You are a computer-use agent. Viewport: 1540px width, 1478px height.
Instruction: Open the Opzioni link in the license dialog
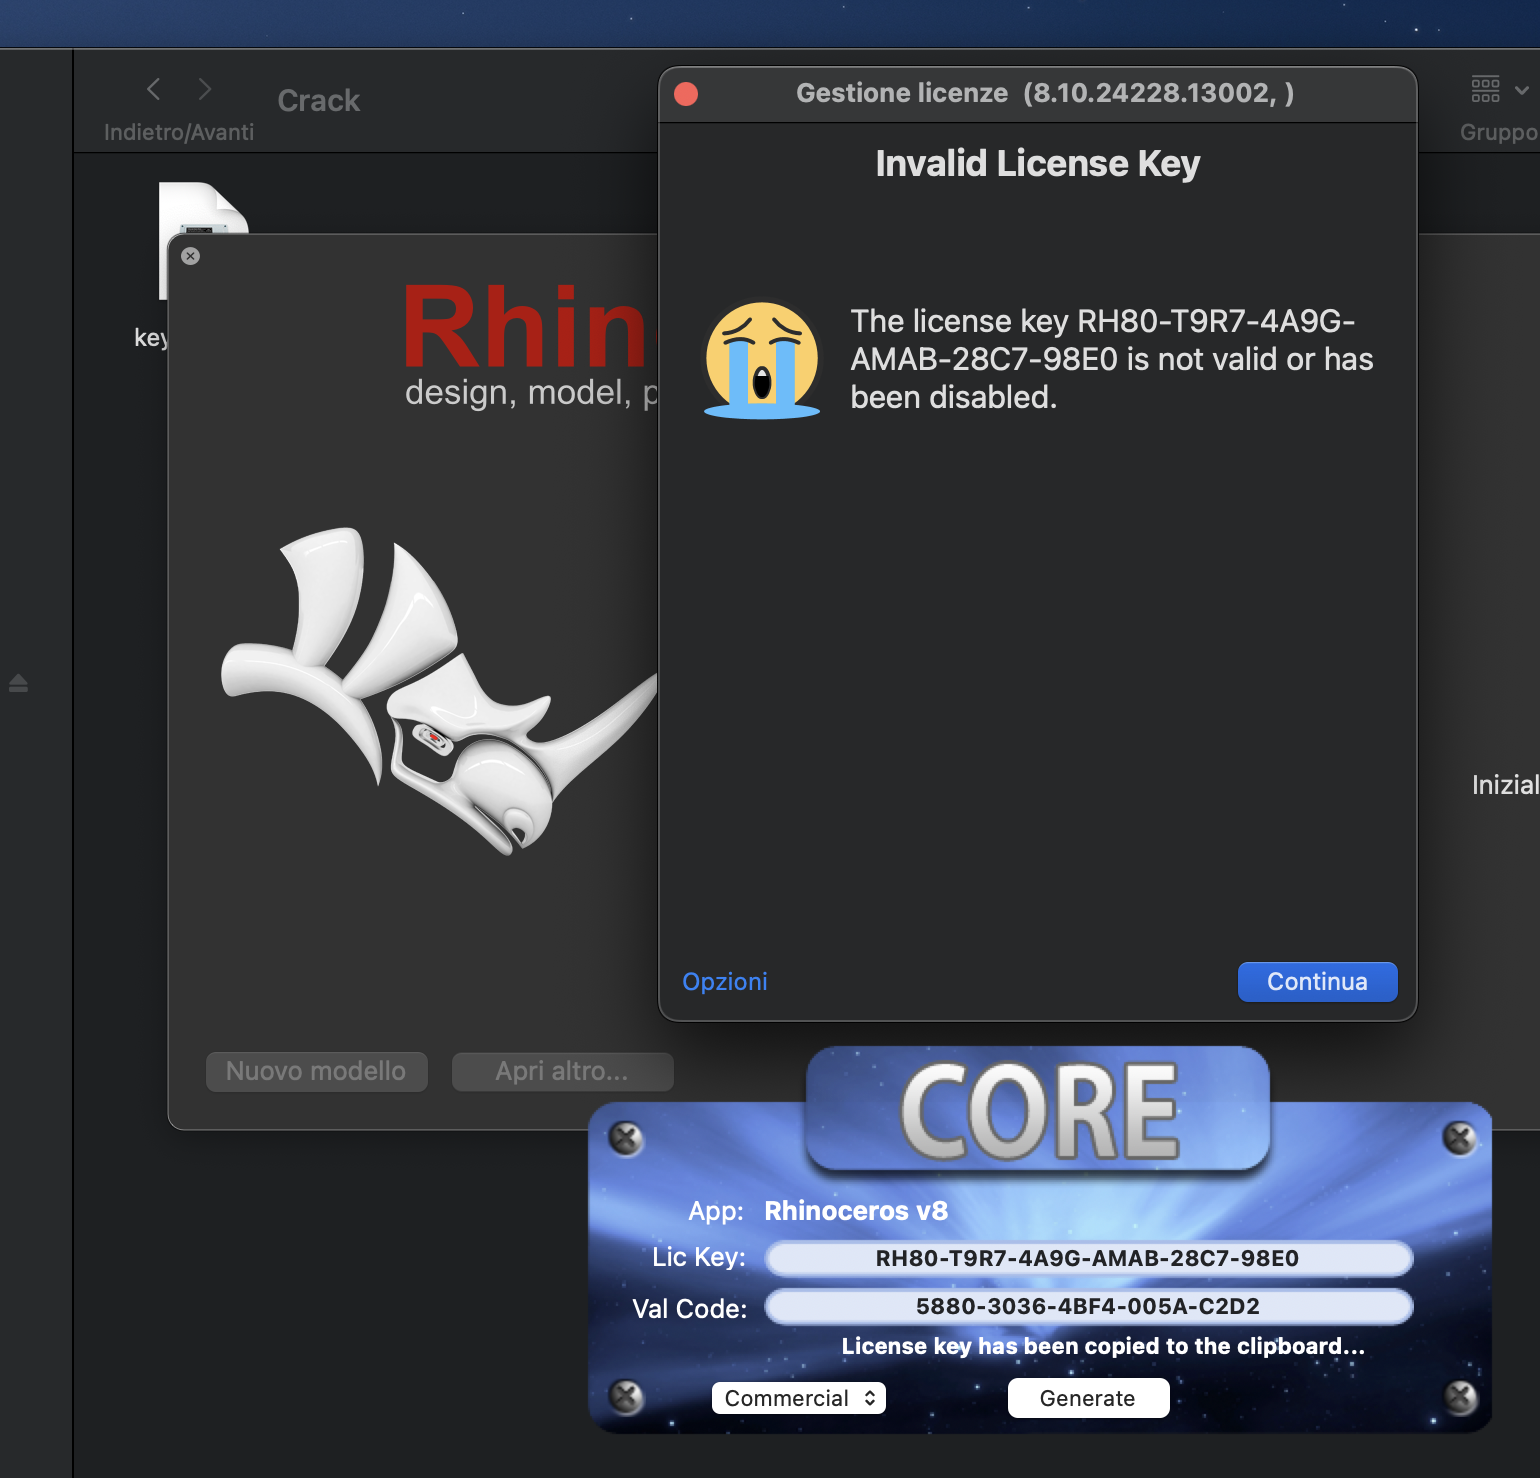click(725, 982)
